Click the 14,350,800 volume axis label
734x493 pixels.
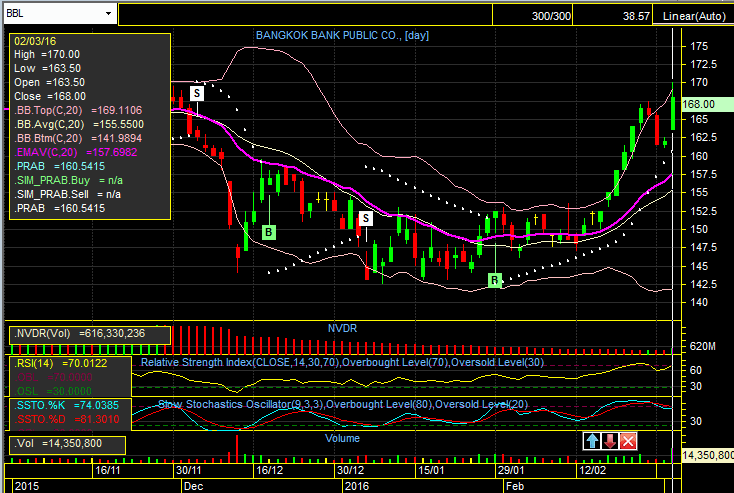pos(708,455)
